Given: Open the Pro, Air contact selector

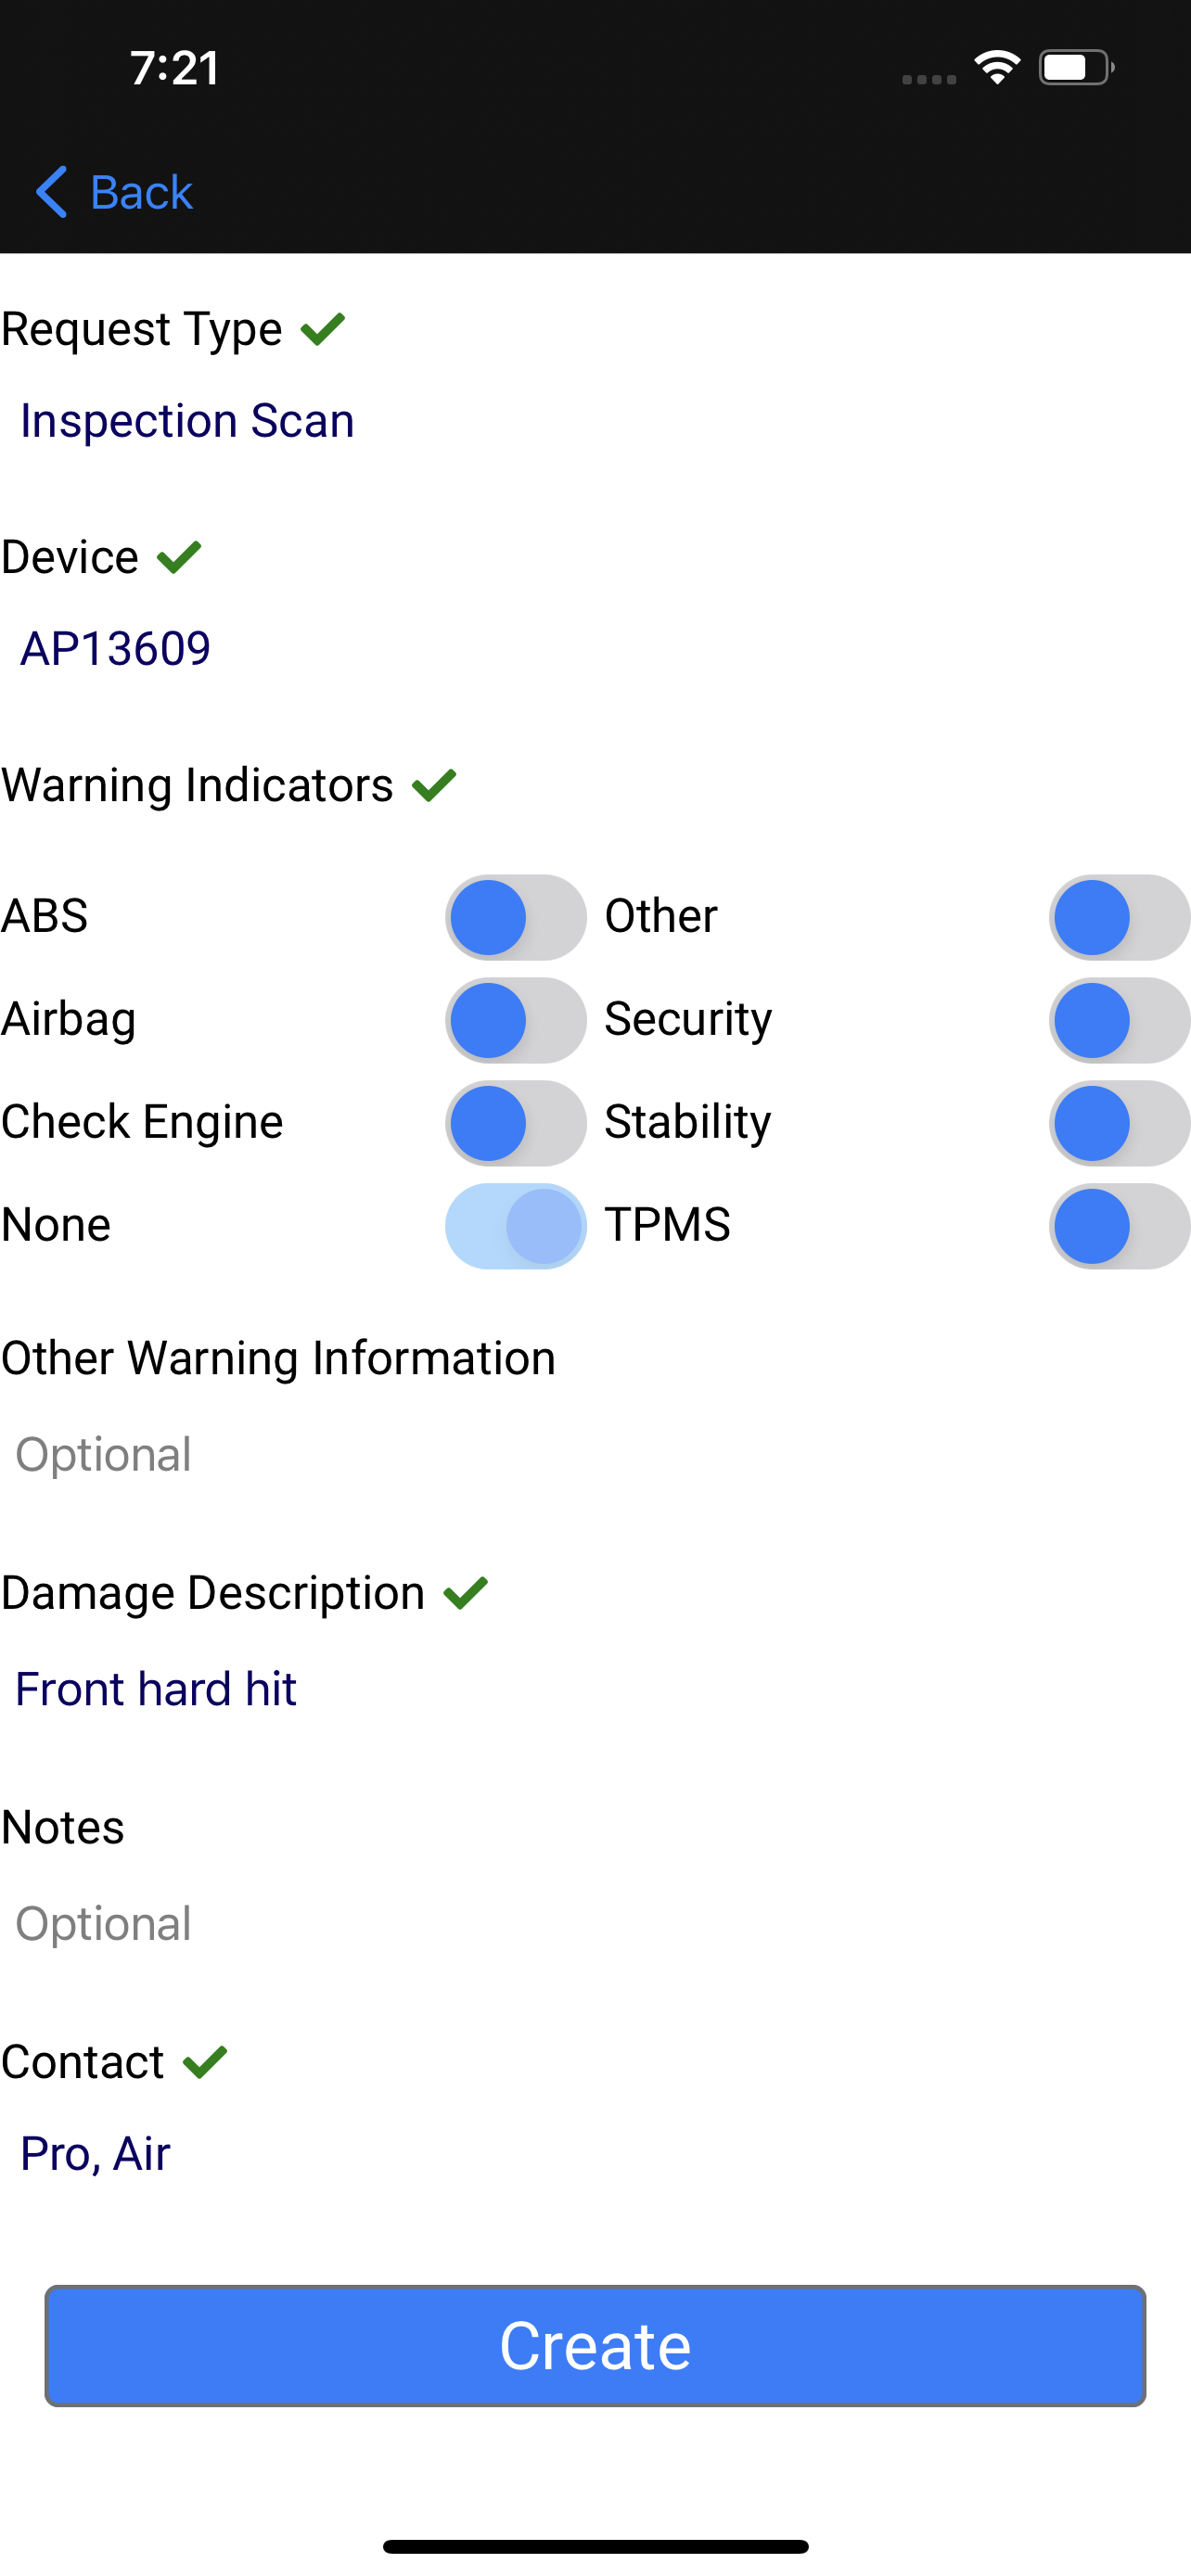Looking at the screenshot, I should (95, 2153).
